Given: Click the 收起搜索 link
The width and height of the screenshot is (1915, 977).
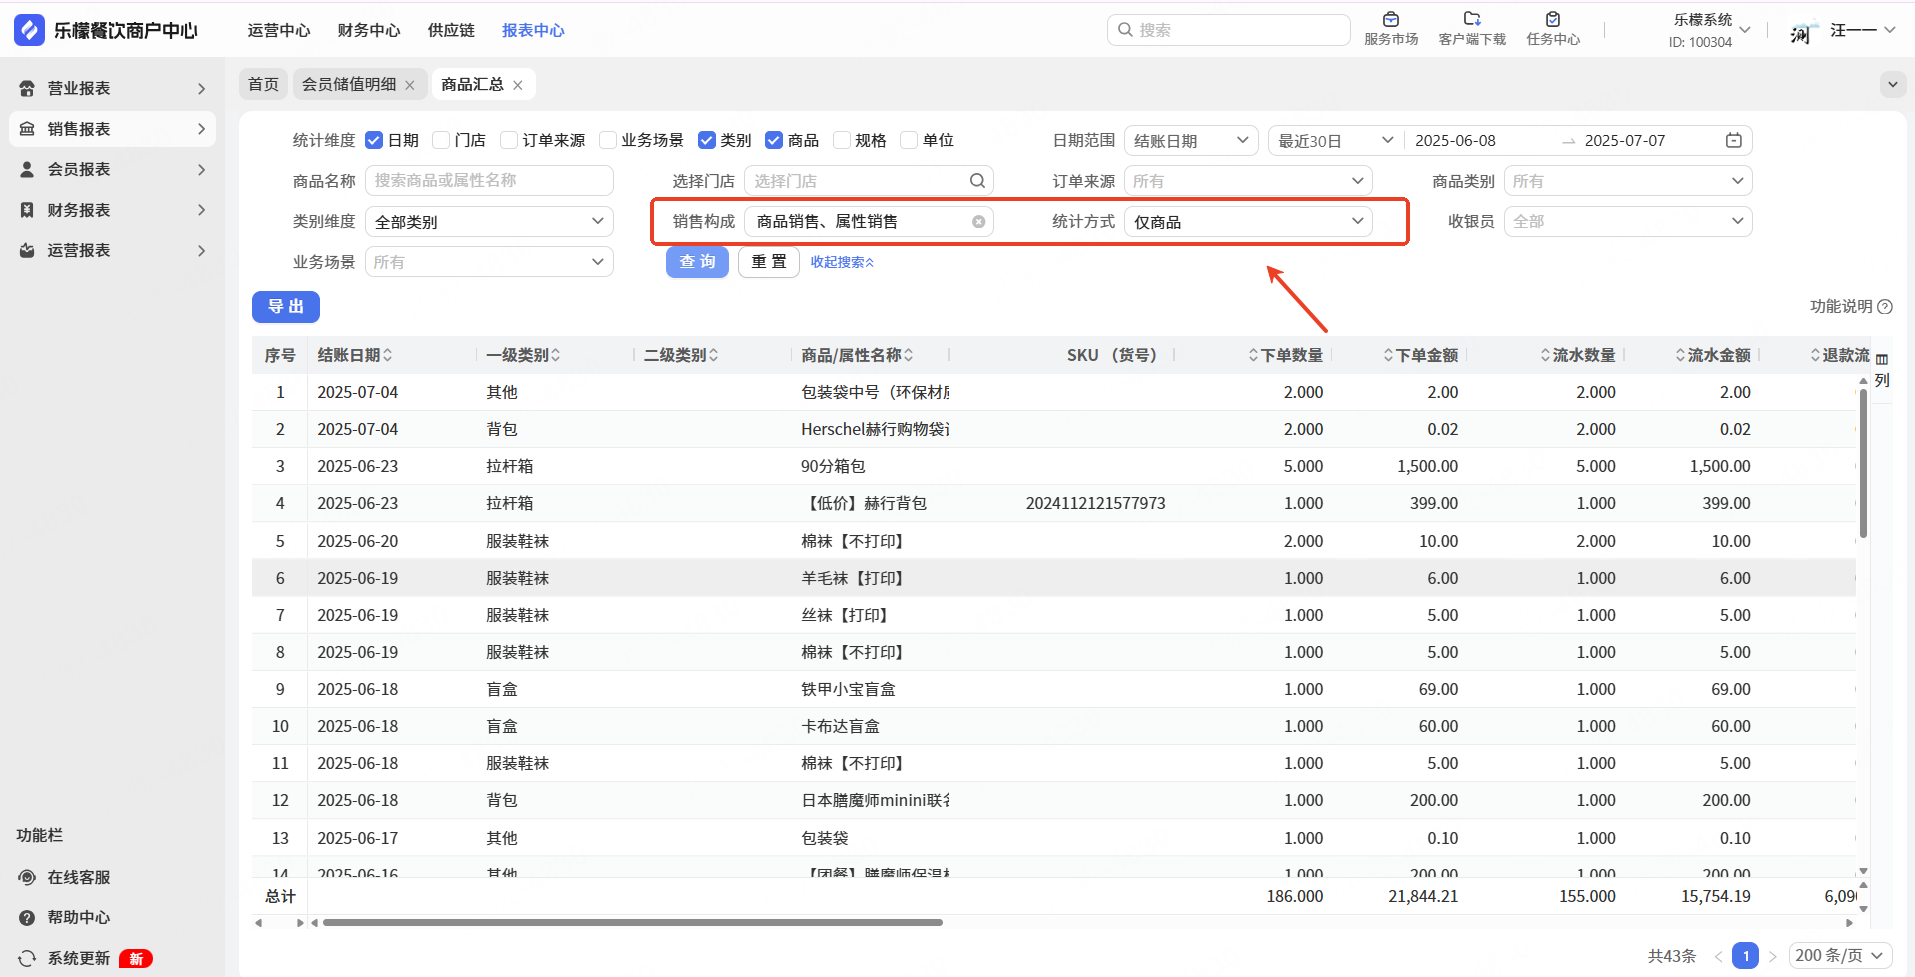Looking at the screenshot, I should pyautogui.click(x=842, y=262).
